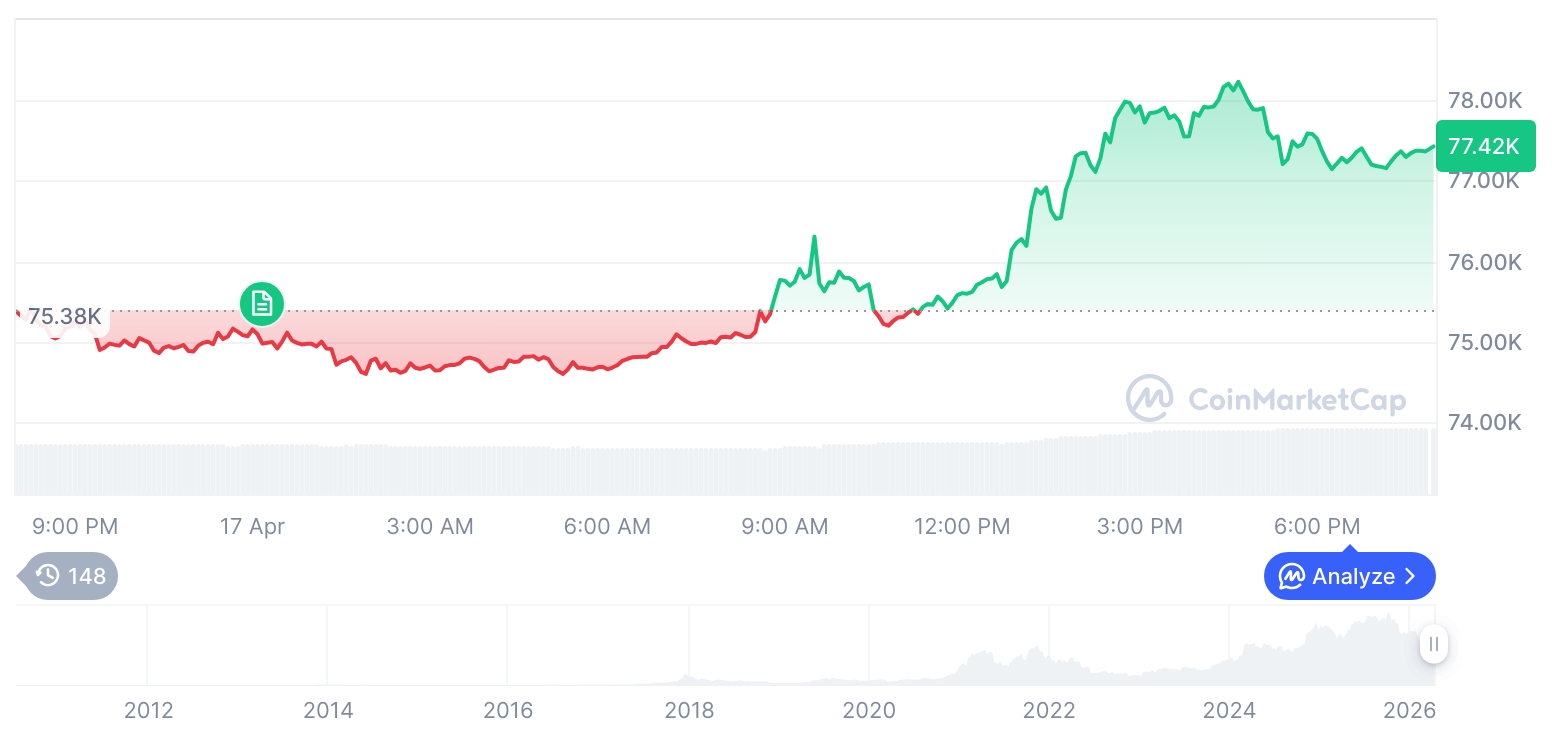Viewport: 1566px width, 732px height.
Task: Click the blue Analyze button
Action: click(x=1349, y=576)
